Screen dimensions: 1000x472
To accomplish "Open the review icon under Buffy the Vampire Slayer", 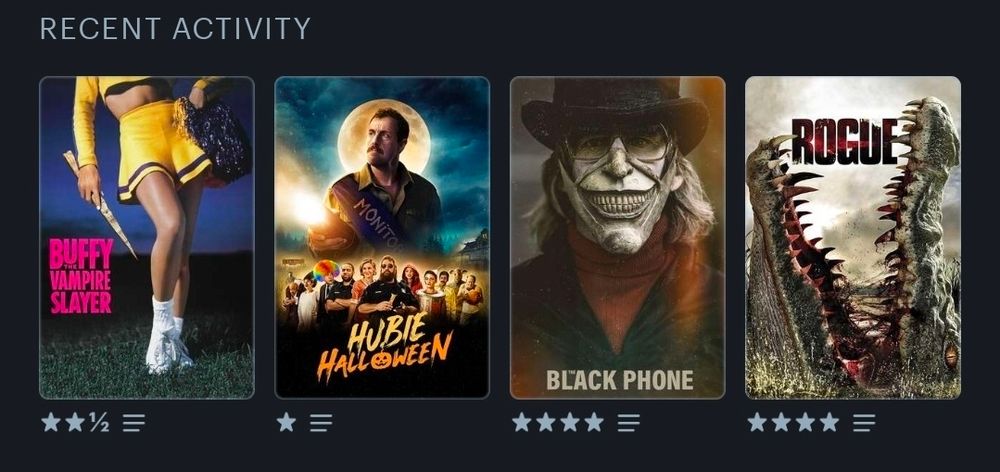I will [x=134, y=422].
